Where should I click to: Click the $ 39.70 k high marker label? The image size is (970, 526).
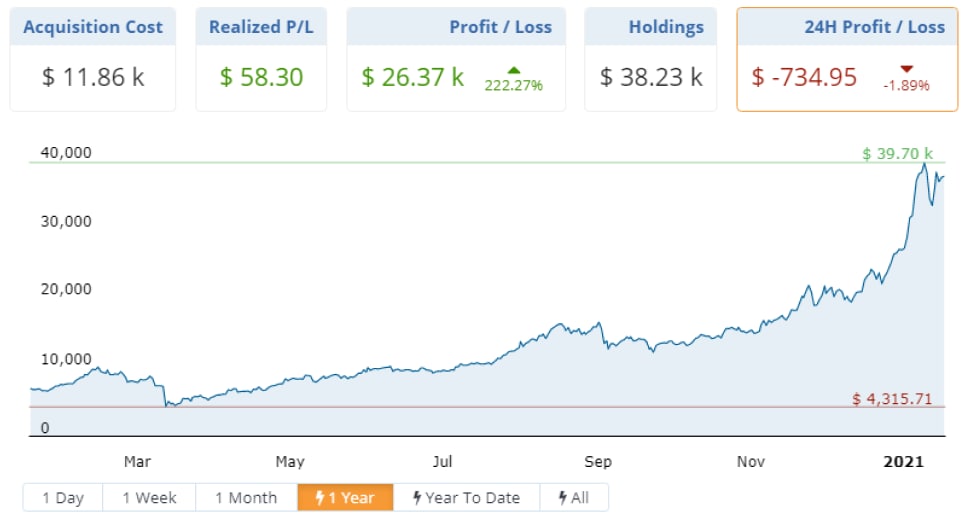coord(897,154)
